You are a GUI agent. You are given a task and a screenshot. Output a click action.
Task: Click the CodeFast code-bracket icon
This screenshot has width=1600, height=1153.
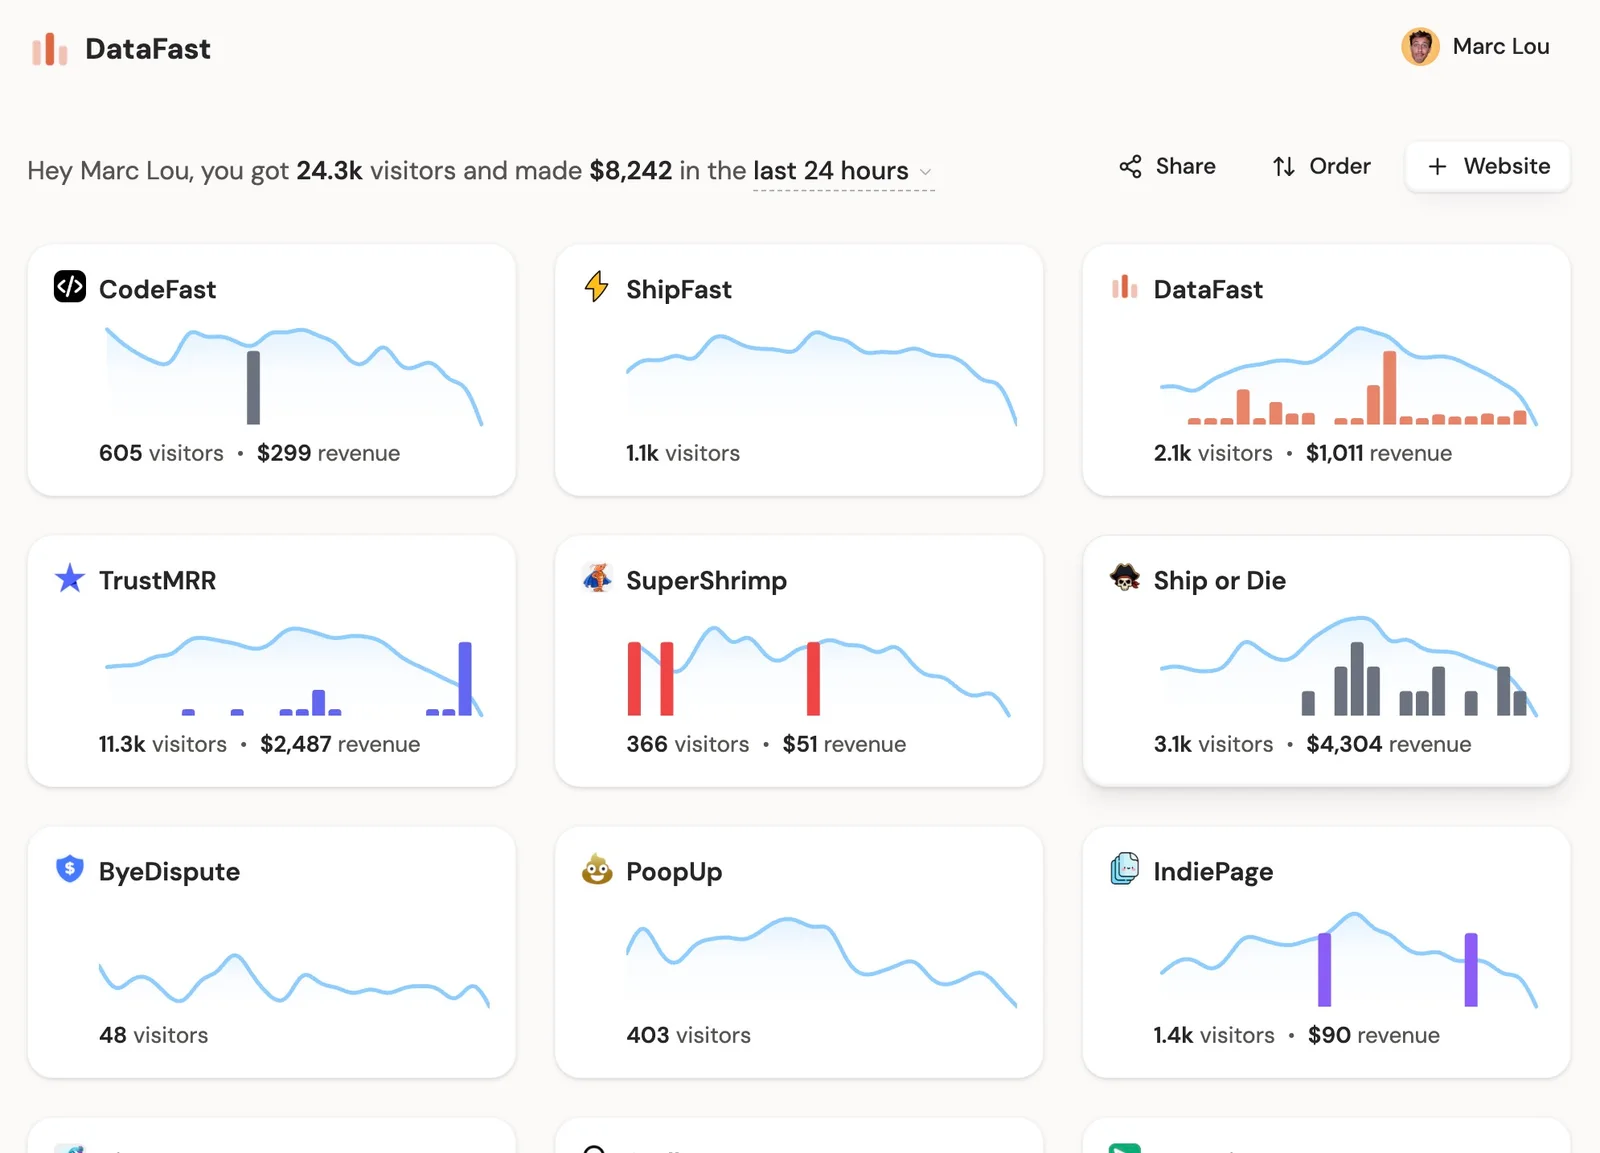(x=70, y=287)
